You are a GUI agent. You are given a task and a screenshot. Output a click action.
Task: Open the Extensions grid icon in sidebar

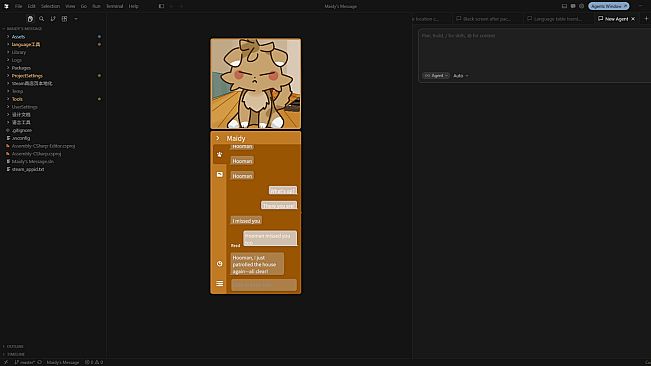[x=64, y=19]
